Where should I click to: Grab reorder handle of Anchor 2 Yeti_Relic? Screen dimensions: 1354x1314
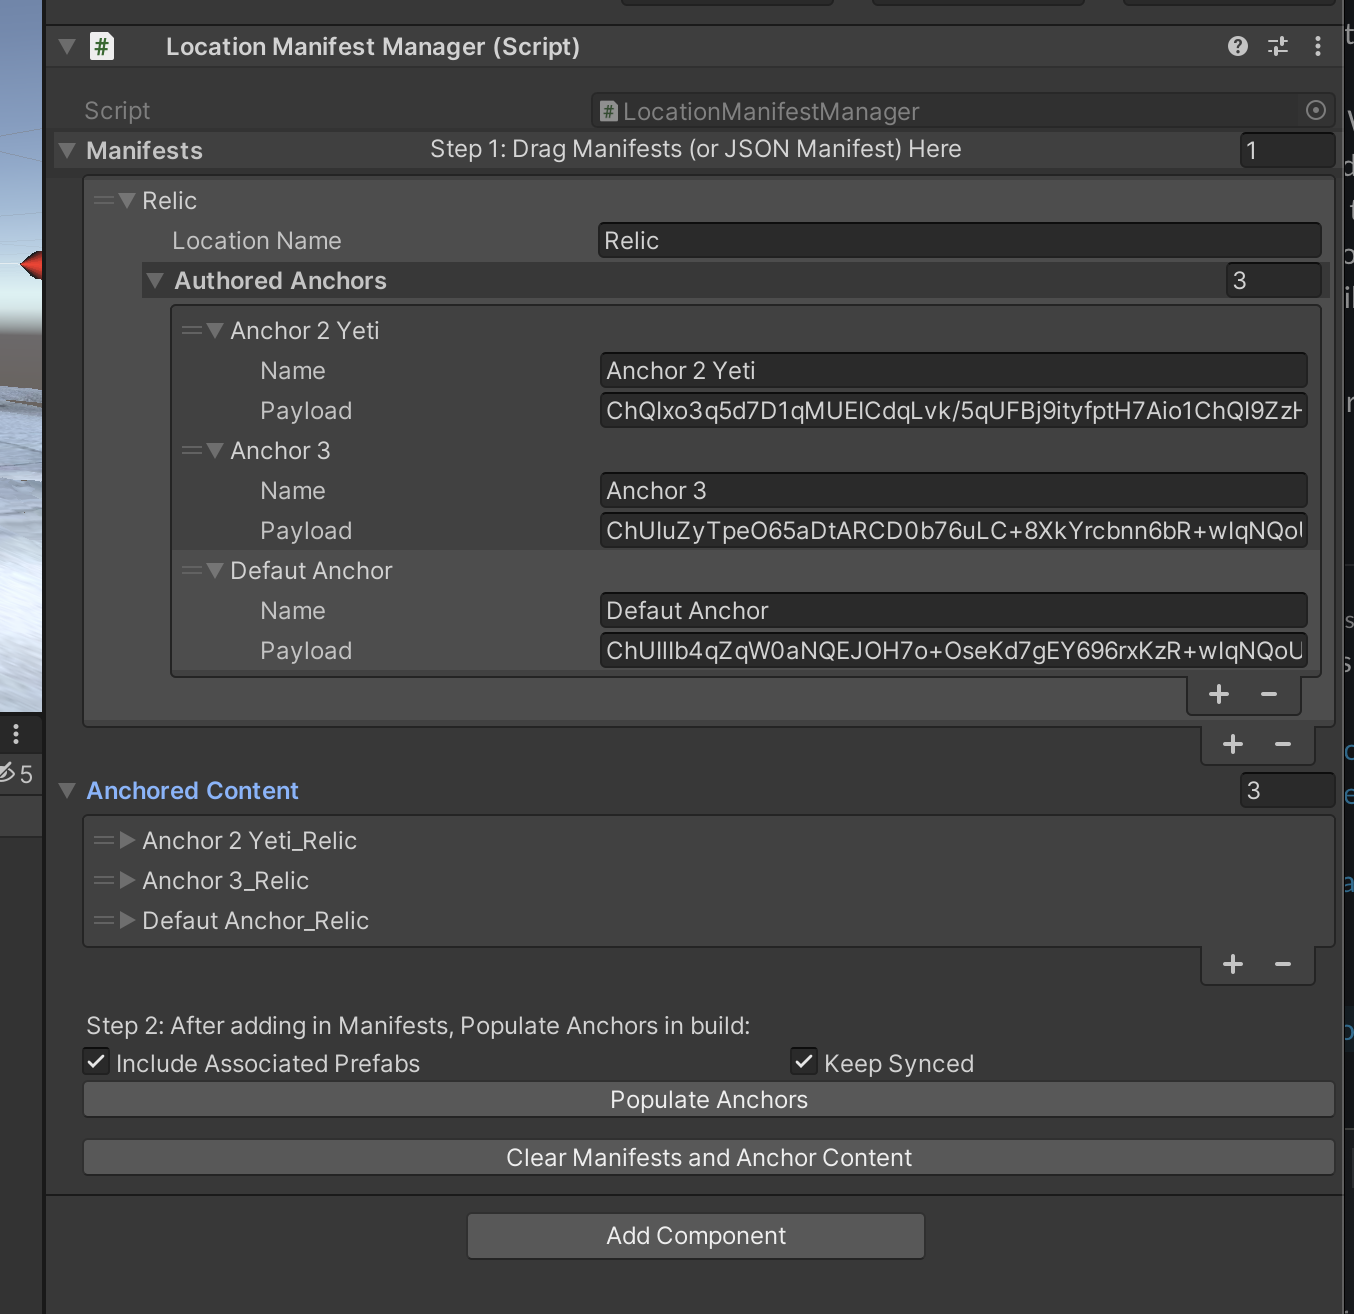click(x=103, y=841)
